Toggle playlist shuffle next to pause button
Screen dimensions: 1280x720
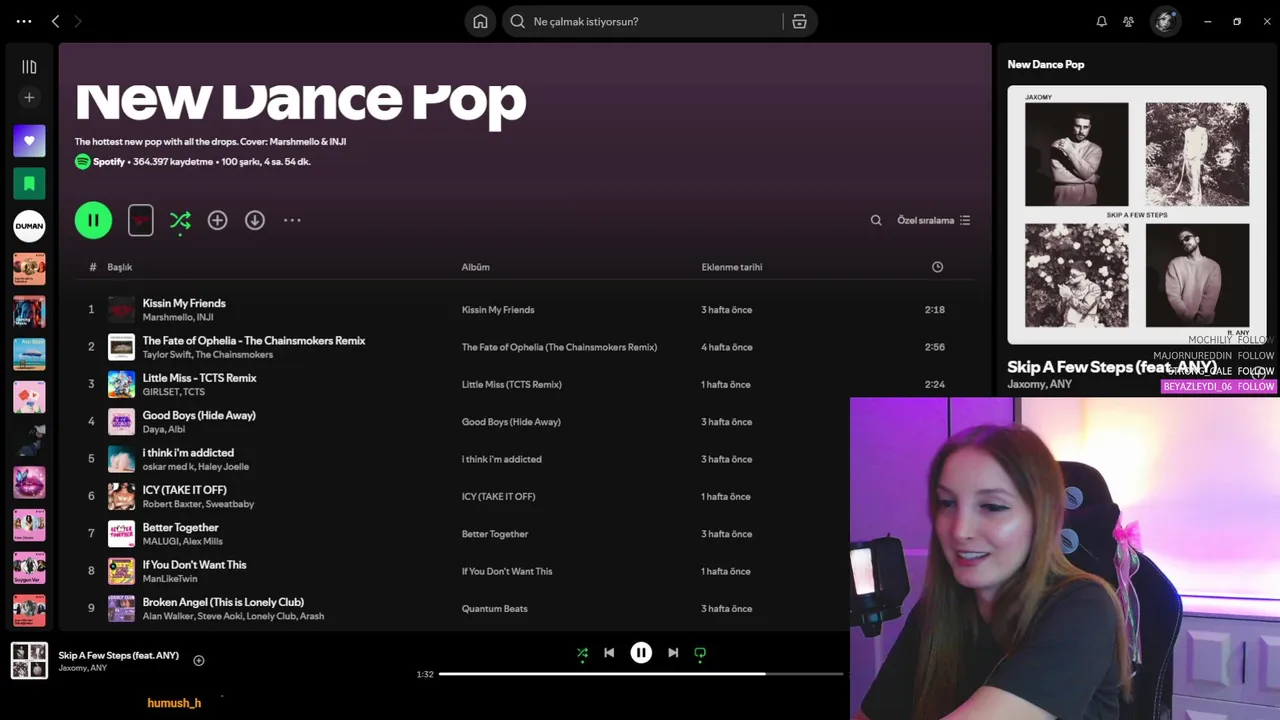click(x=180, y=220)
